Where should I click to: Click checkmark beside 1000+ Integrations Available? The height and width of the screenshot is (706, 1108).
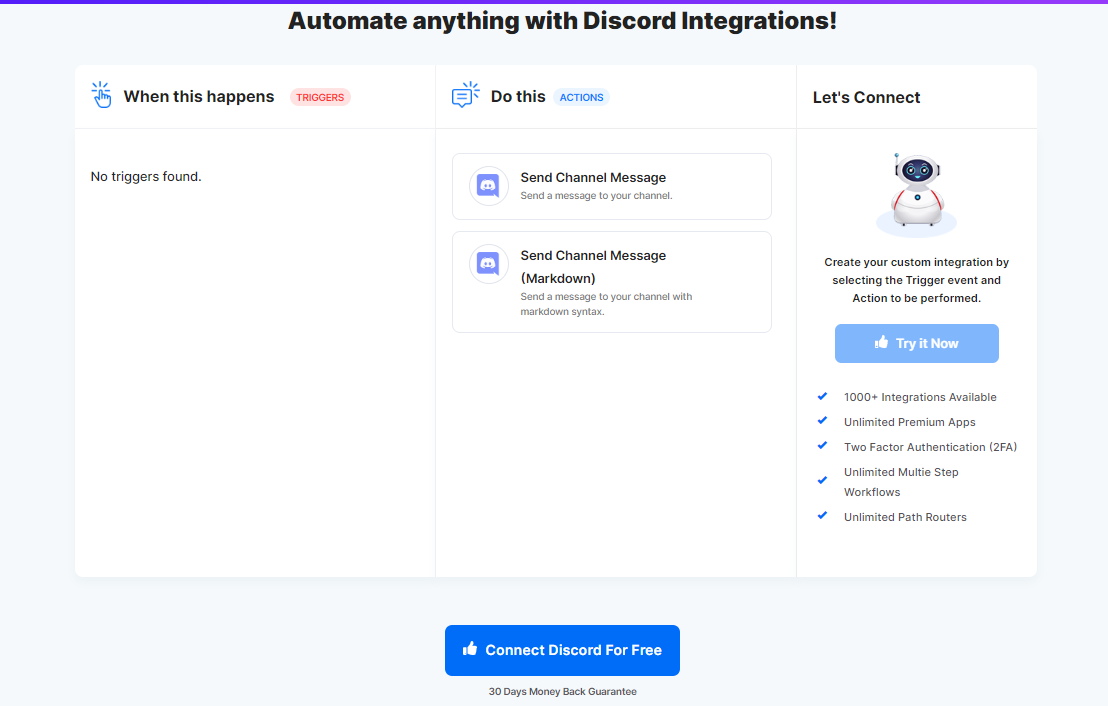pos(823,396)
